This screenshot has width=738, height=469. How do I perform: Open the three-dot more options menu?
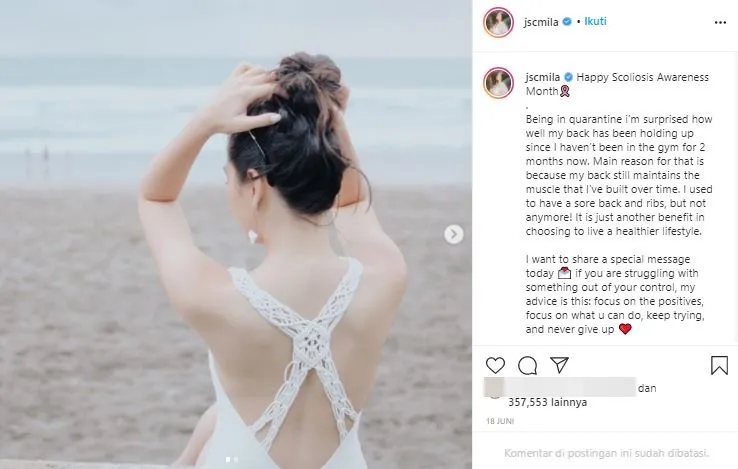(x=720, y=23)
